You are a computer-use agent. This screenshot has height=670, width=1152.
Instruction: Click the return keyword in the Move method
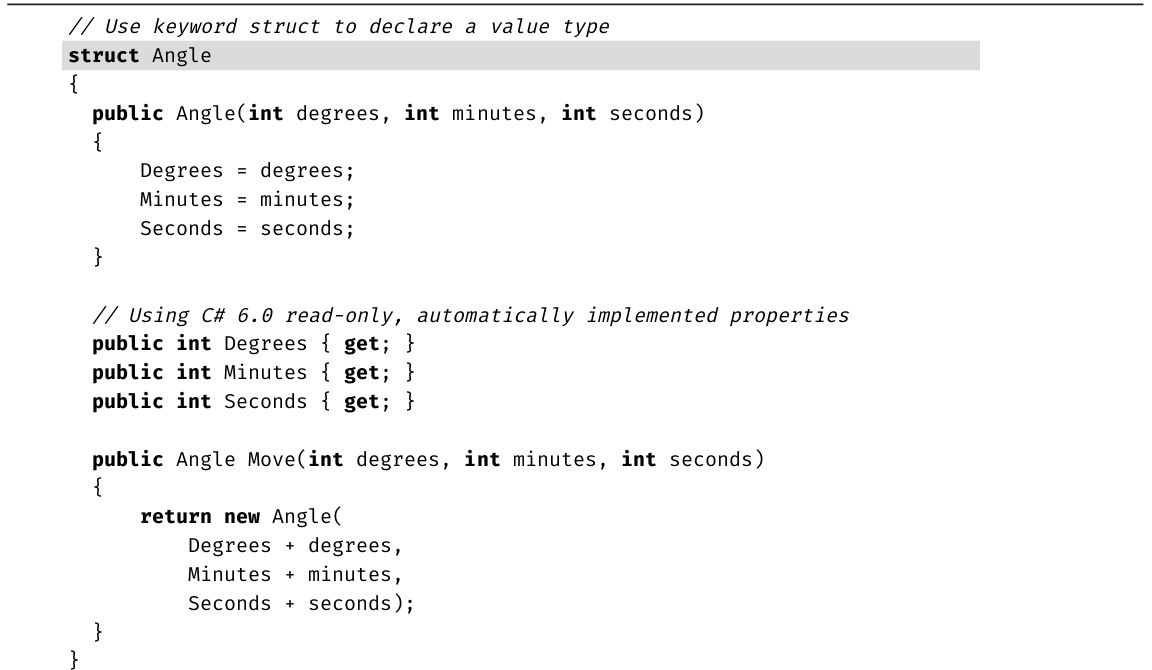[x=176, y=517]
